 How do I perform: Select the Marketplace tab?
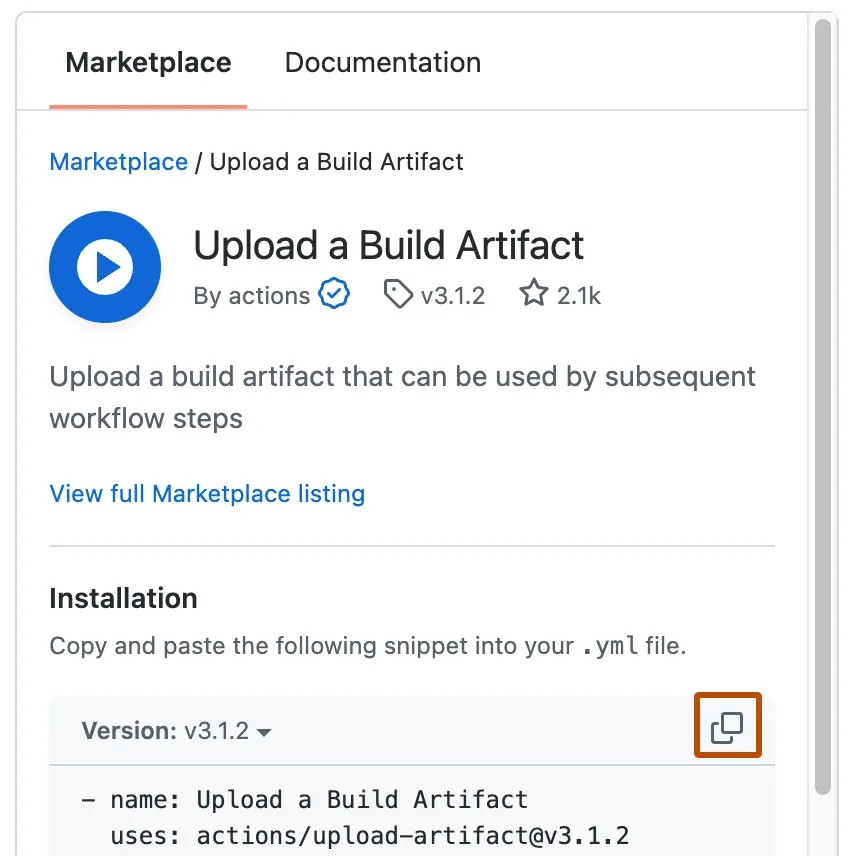tap(148, 63)
